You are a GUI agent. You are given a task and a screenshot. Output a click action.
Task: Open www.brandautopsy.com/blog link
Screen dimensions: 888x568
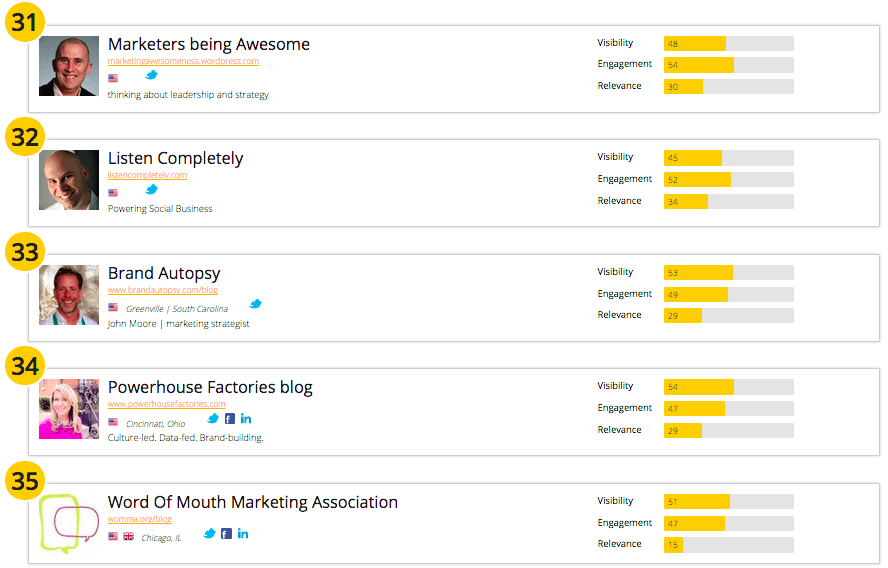(x=163, y=290)
